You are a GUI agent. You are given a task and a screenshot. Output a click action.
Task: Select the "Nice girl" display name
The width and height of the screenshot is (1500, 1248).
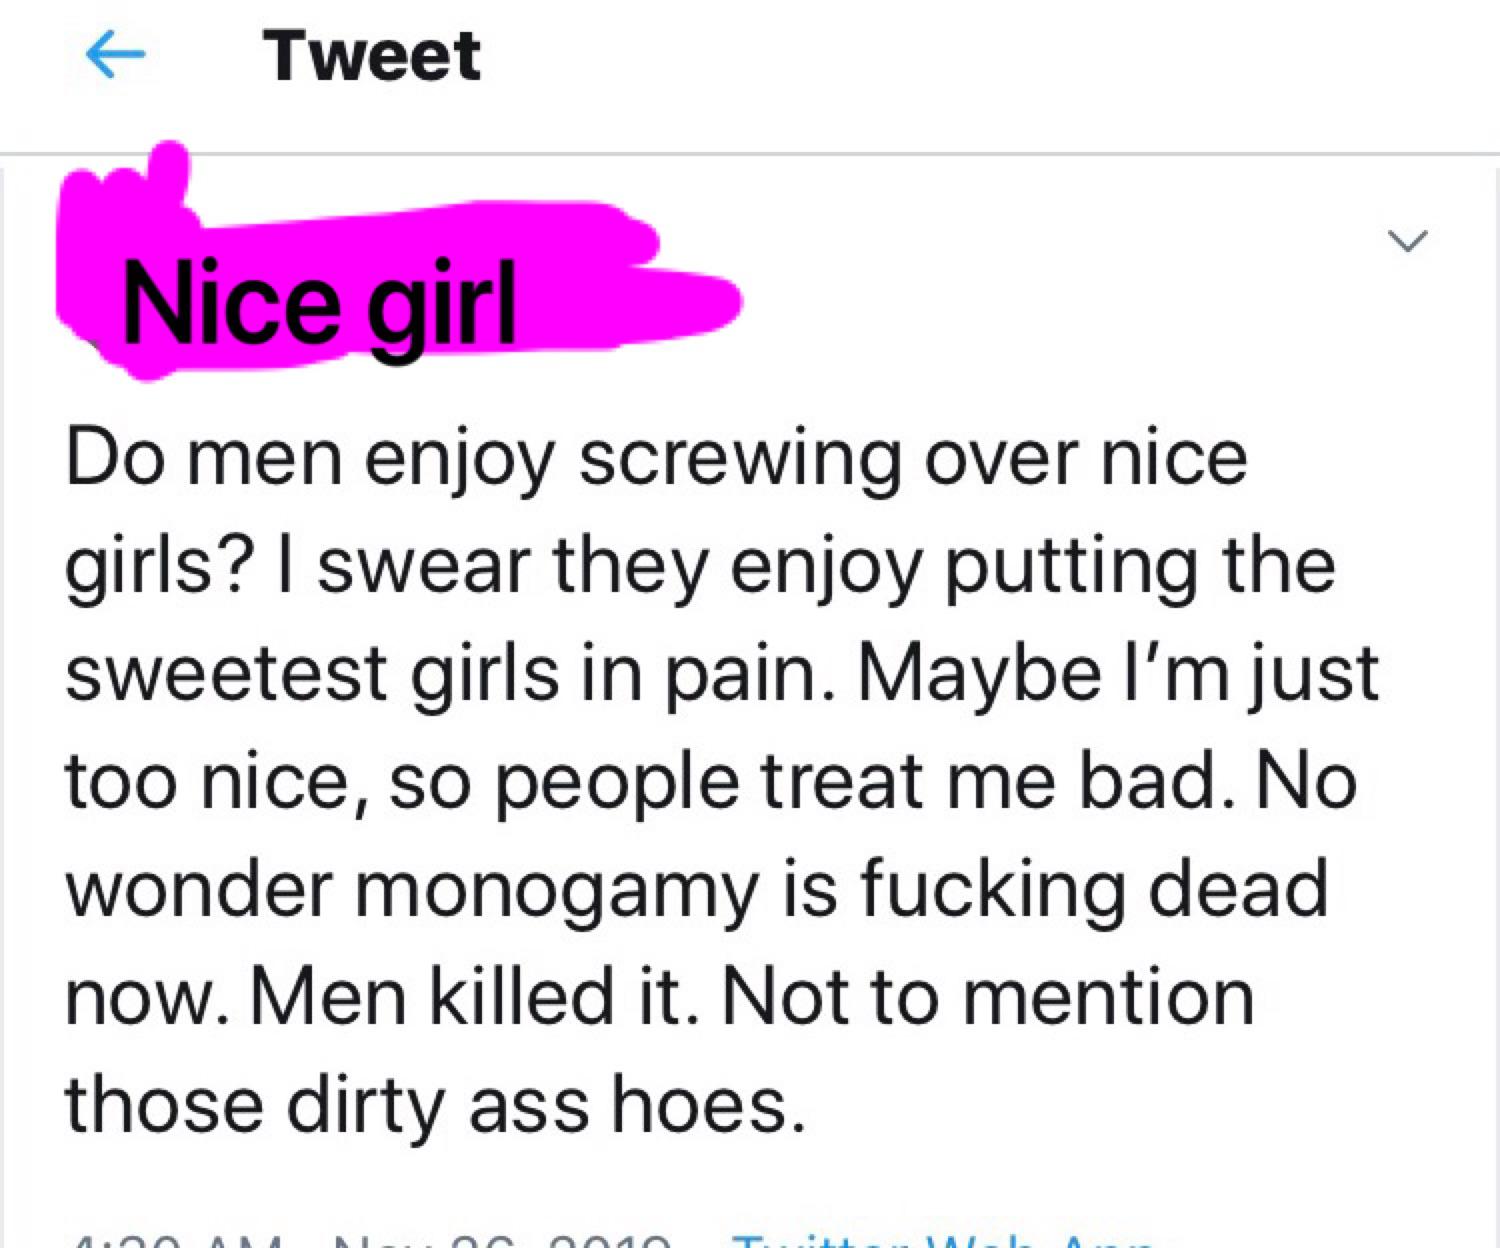click(319, 303)
